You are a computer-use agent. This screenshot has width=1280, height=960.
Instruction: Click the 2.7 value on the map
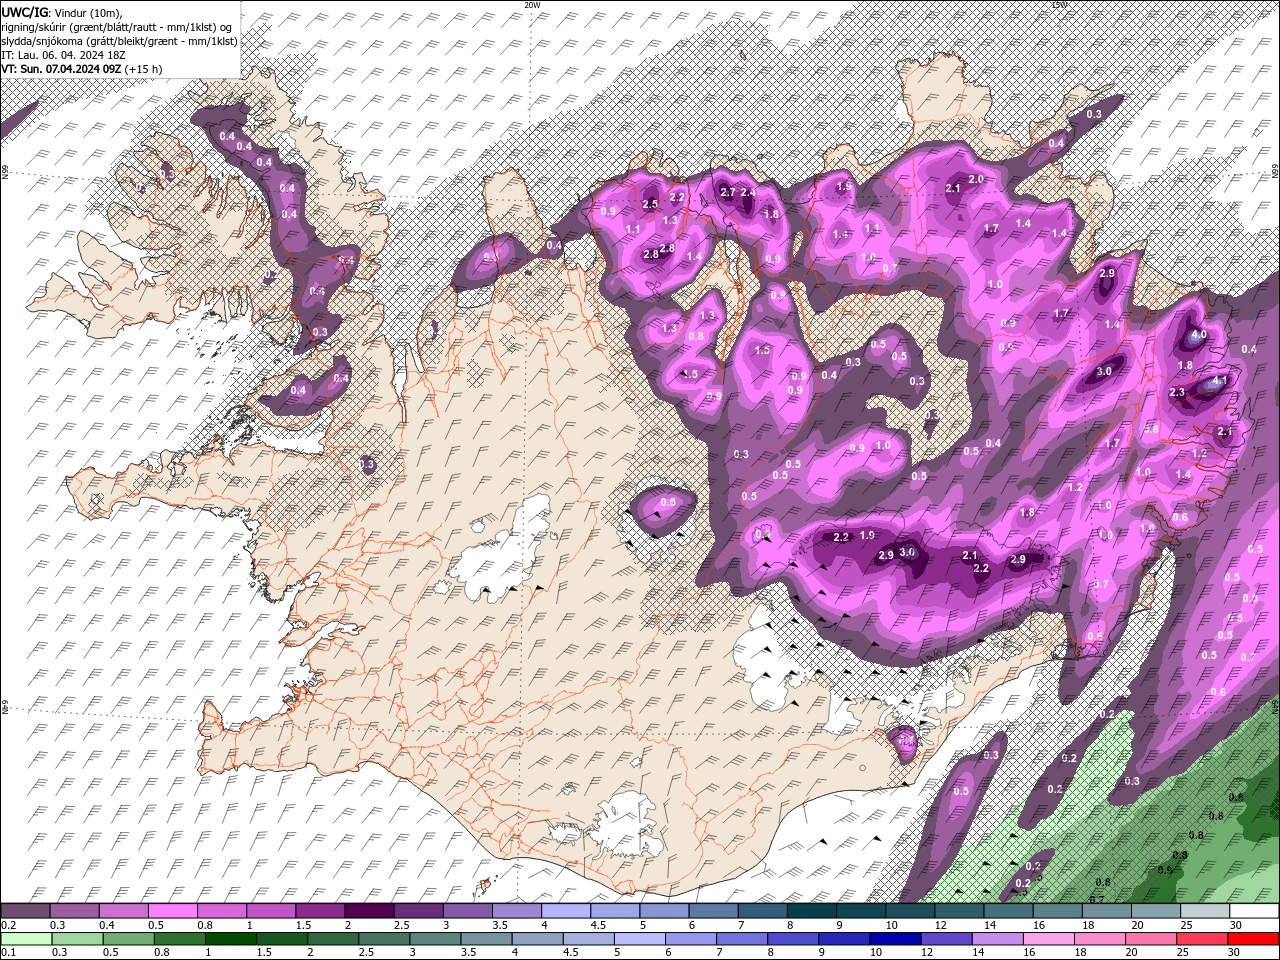tap(728, 192)
